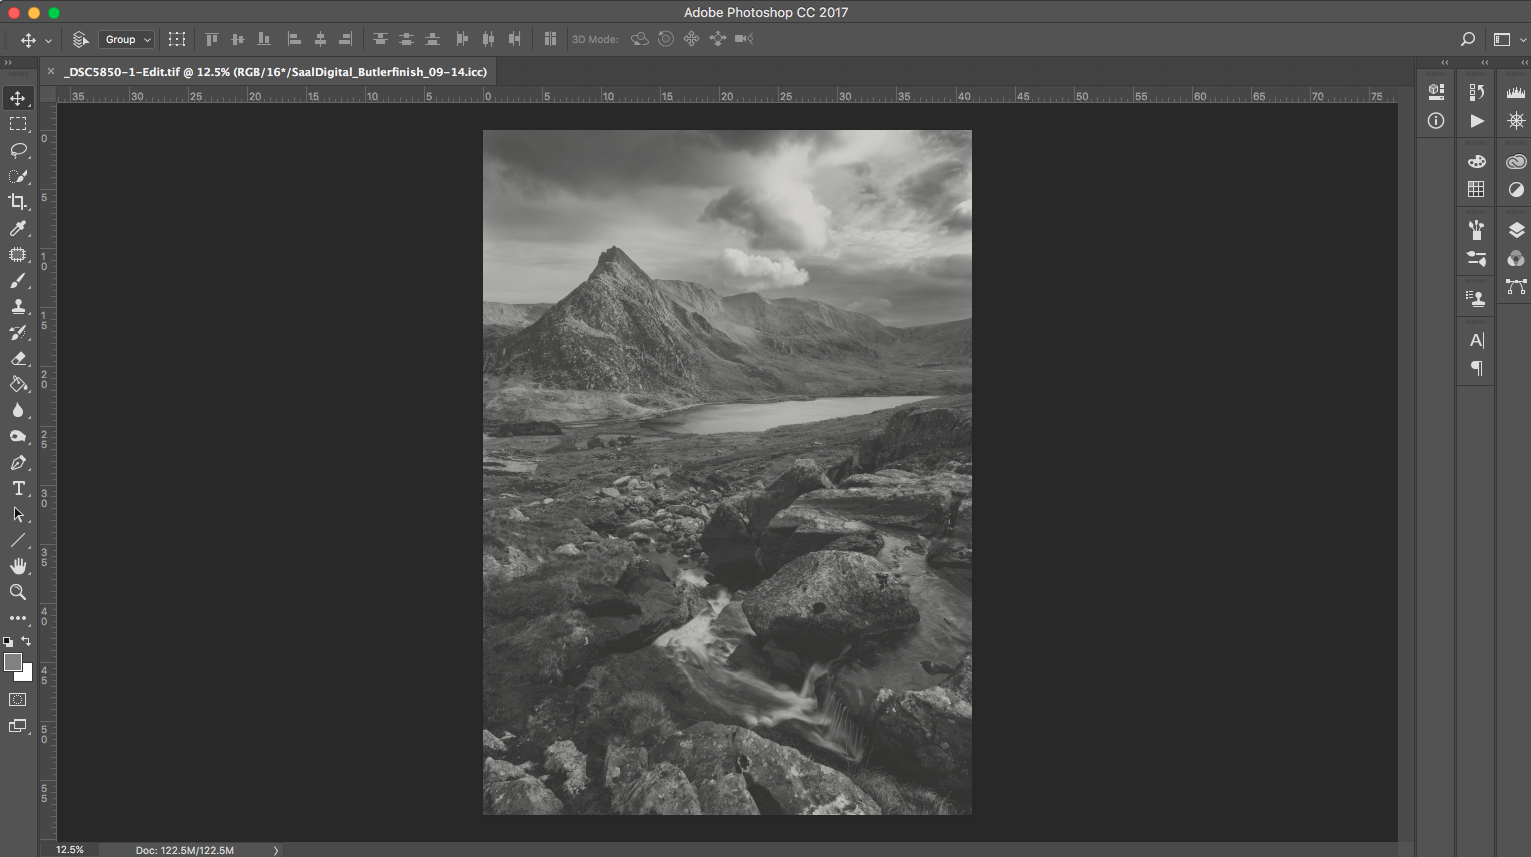This screenshot has width=1531, height=857.
Task: Open the search icon in options bar
Action: coord(1468,40)
